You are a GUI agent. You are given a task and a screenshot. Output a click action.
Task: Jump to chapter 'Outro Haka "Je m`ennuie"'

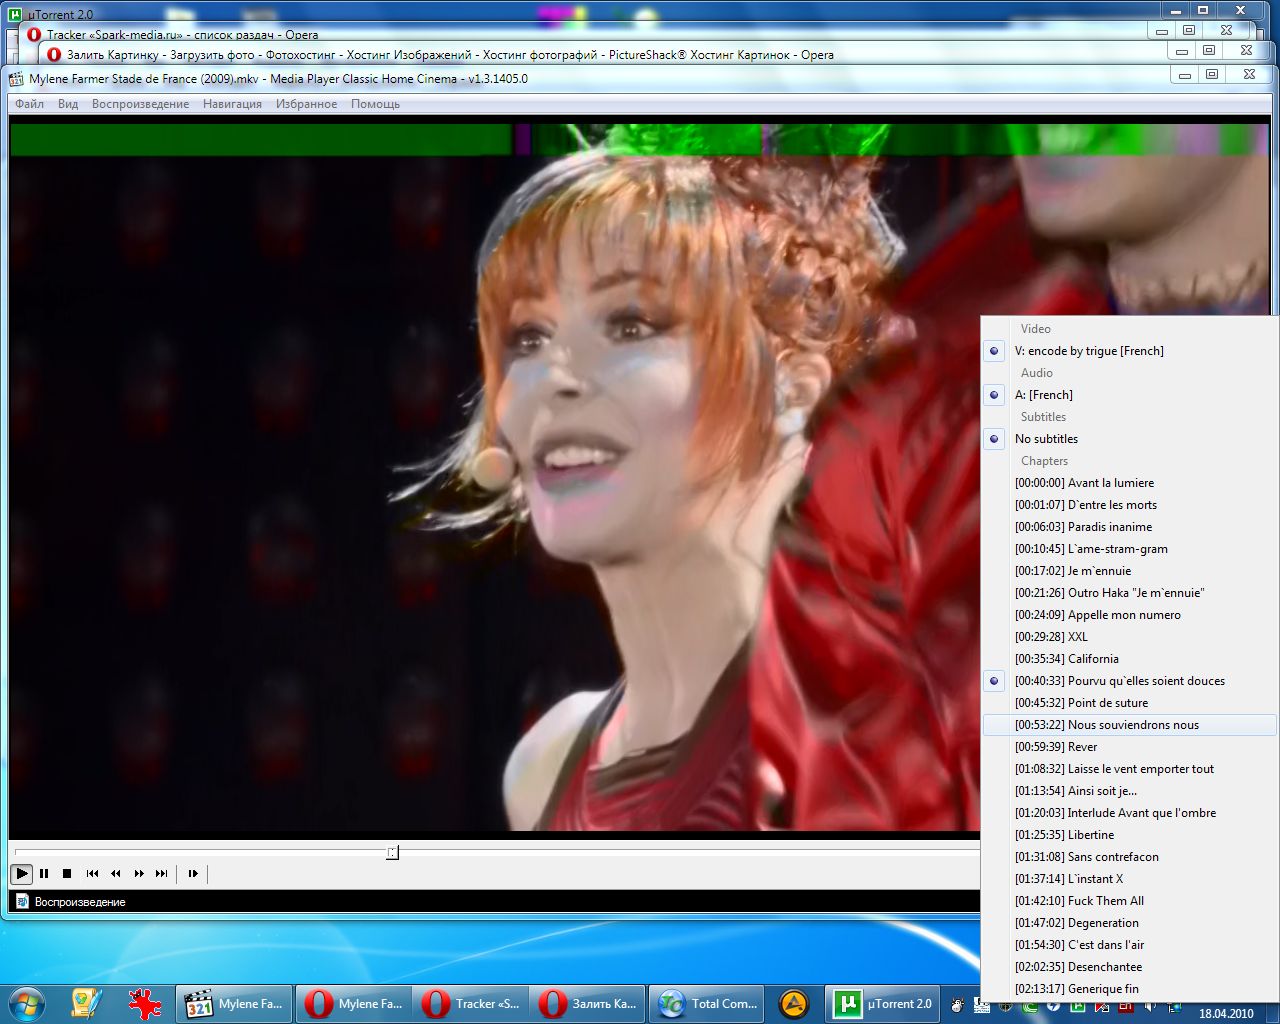1130,593
